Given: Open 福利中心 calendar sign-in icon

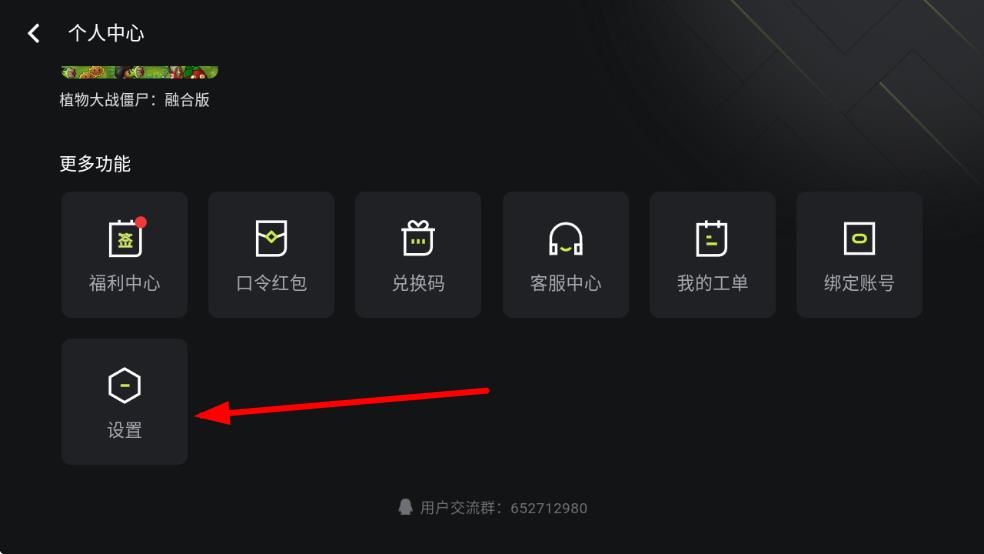Looking at the screenshot, I should pos(126,239).
